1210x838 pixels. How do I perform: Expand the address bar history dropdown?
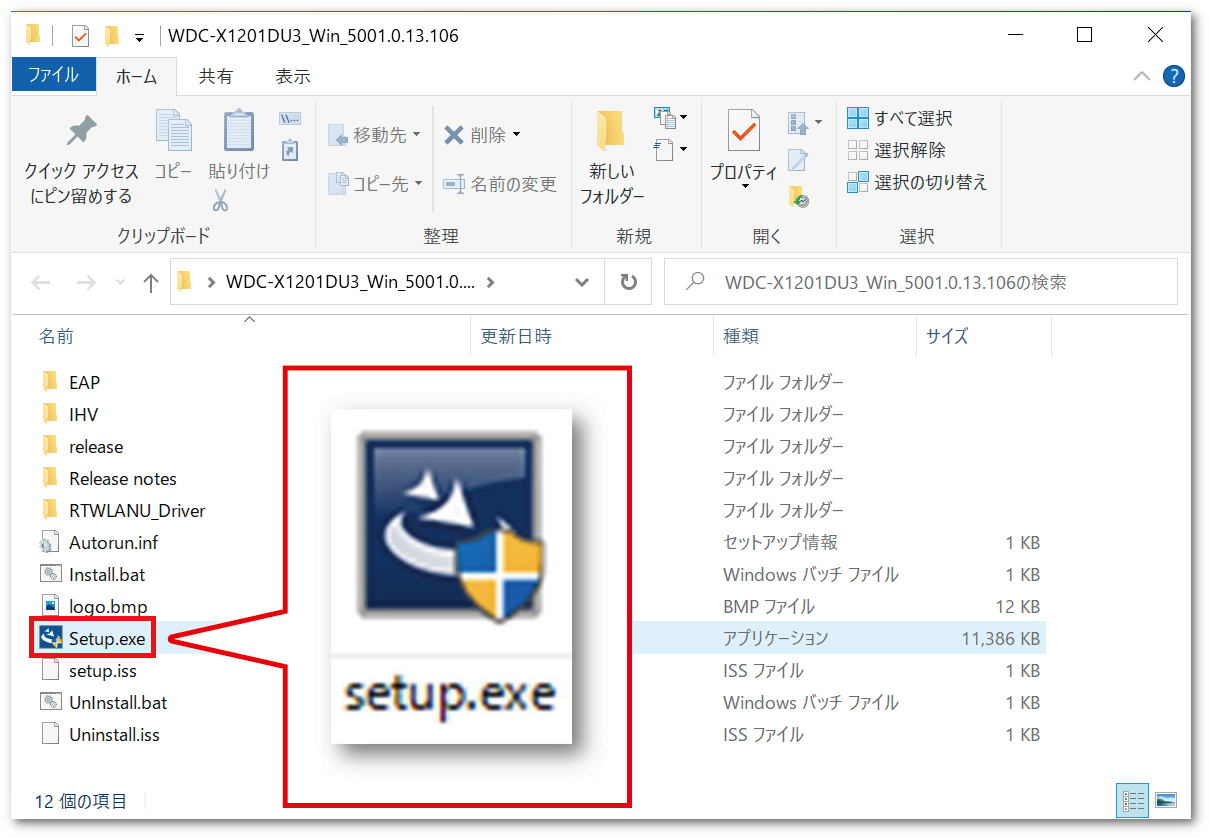(x=582, y=283)
